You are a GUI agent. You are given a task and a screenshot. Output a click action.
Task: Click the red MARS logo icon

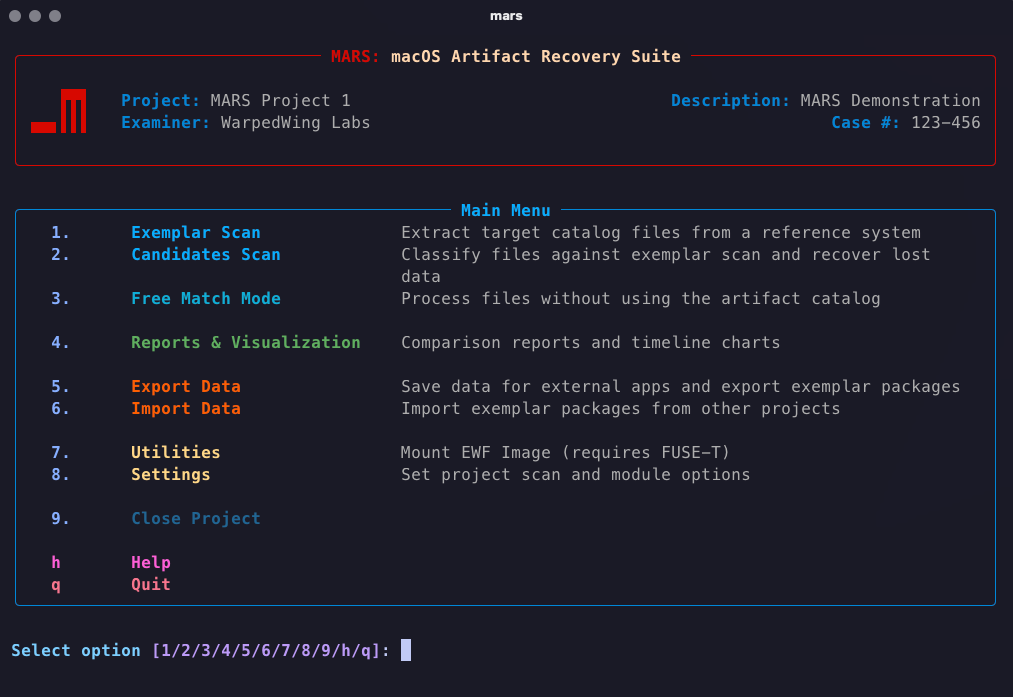pos(59,111)
